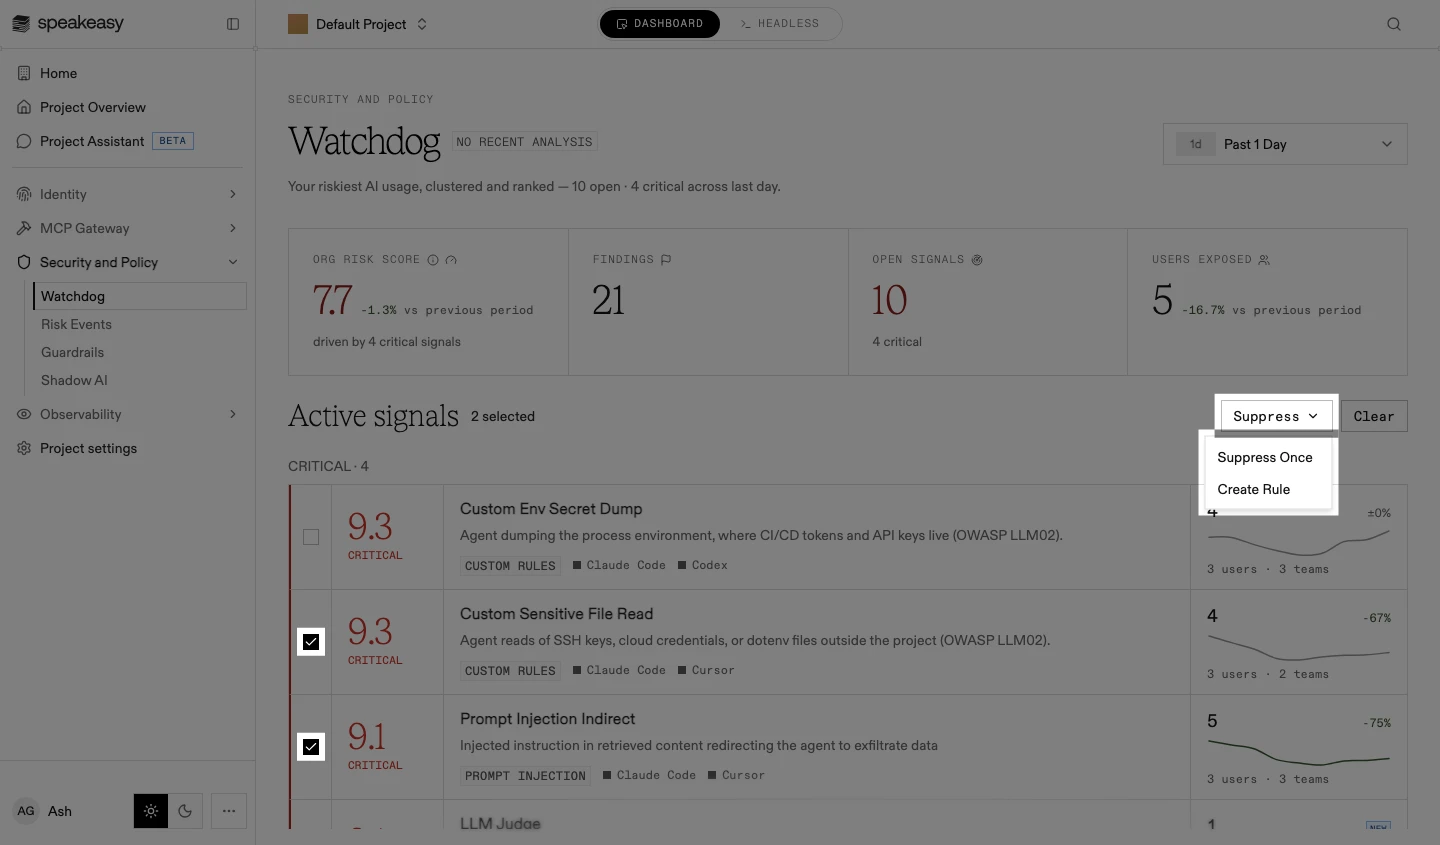
Task: Click the Project Assistant chat icon
Action: click(x=24, y=141)
